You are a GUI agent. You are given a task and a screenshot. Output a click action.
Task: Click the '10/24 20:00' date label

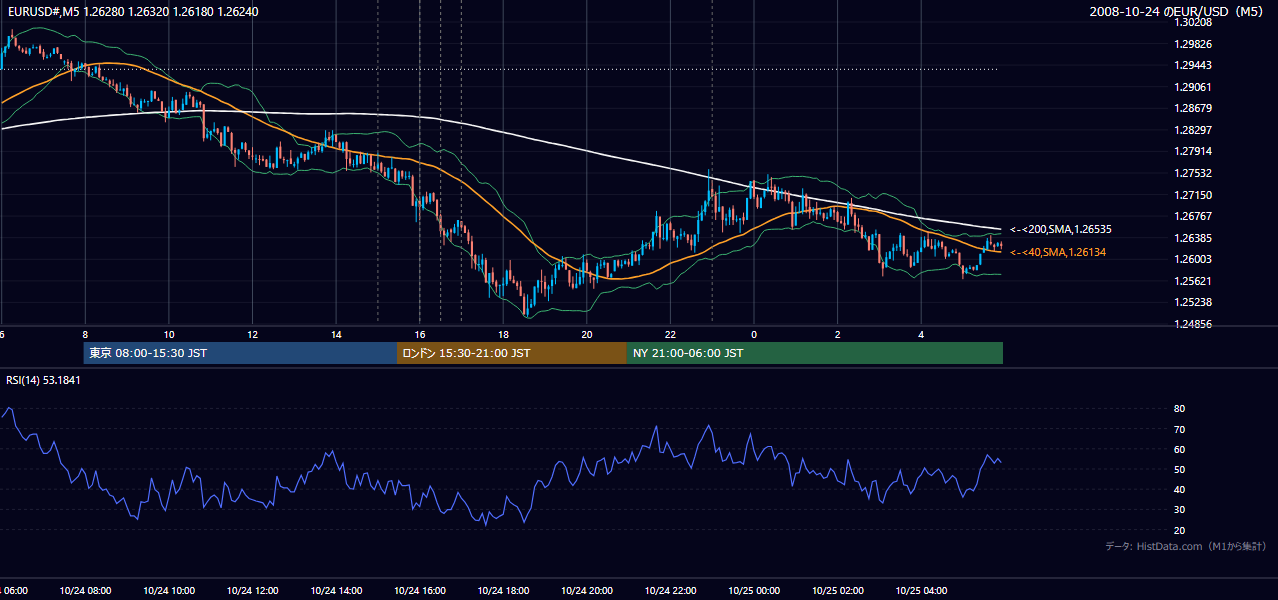point(586,591)
